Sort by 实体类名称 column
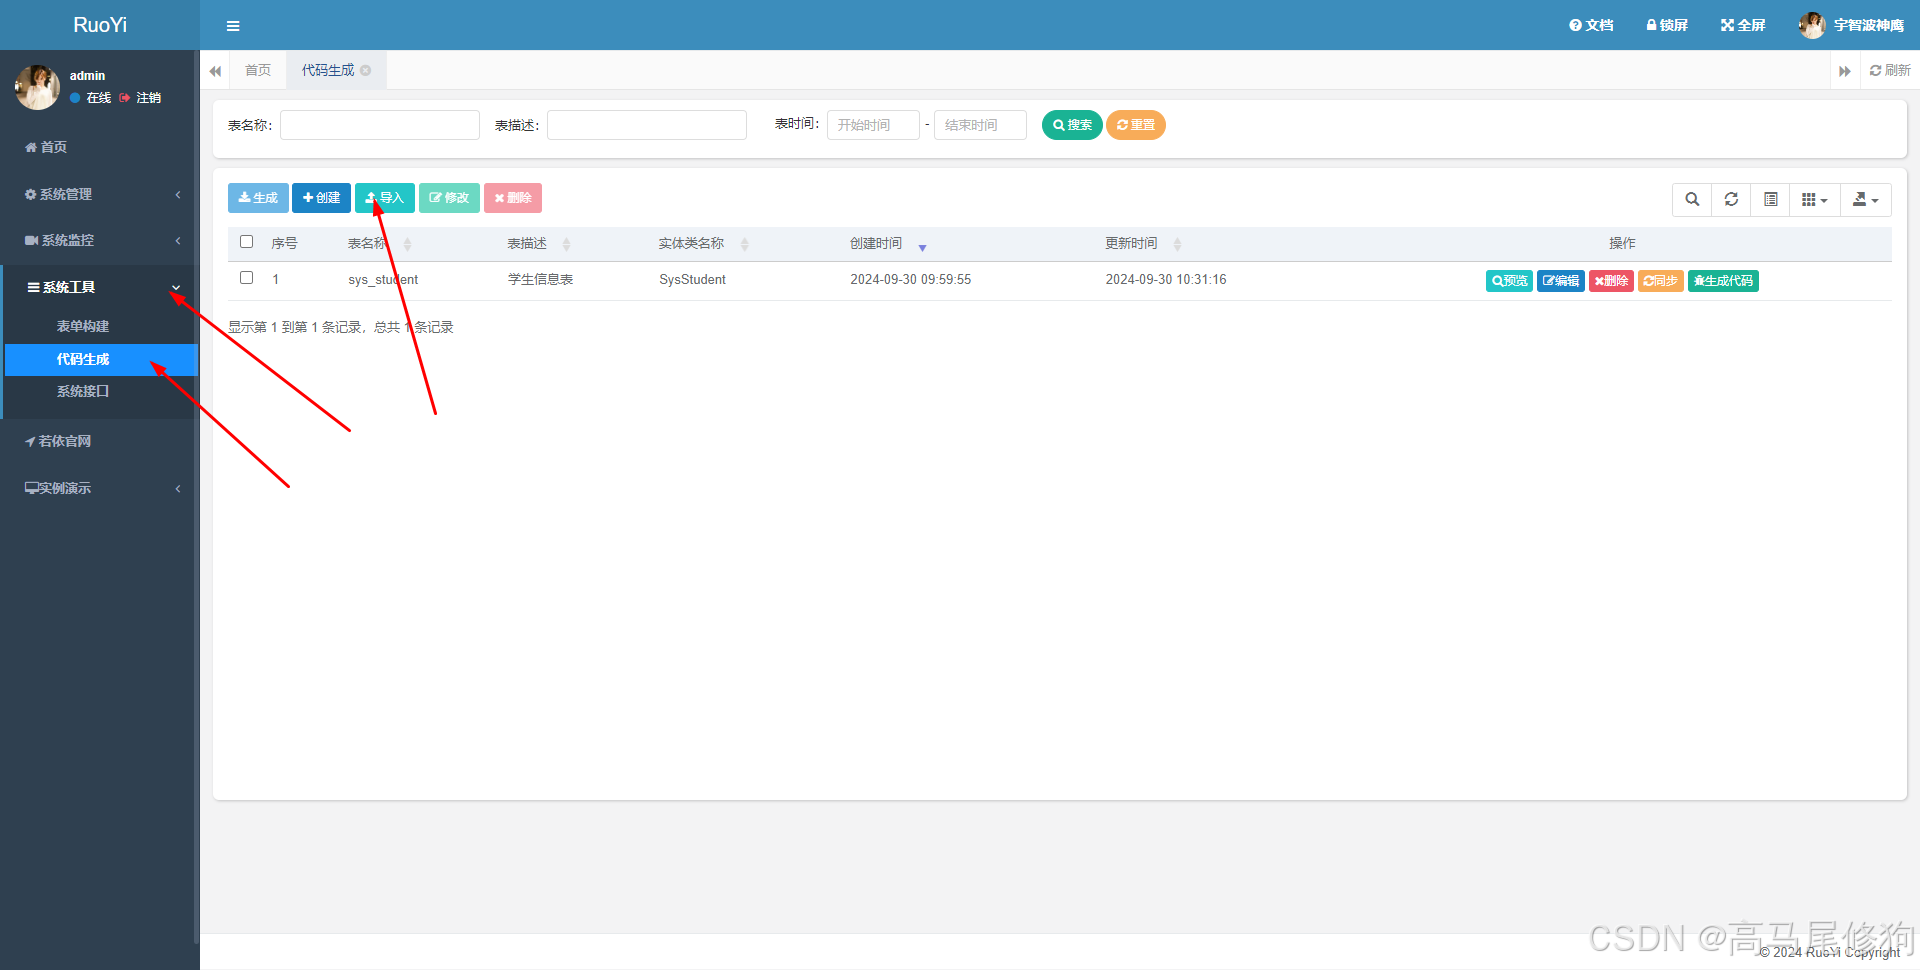This screenshot has width=1920, height=970. pyautogui.click(x=703, y=244)
